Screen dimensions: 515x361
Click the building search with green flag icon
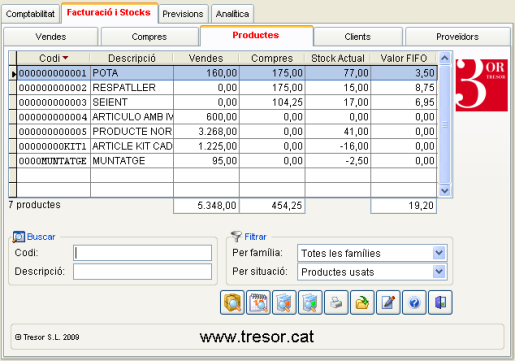pos(310,302)
